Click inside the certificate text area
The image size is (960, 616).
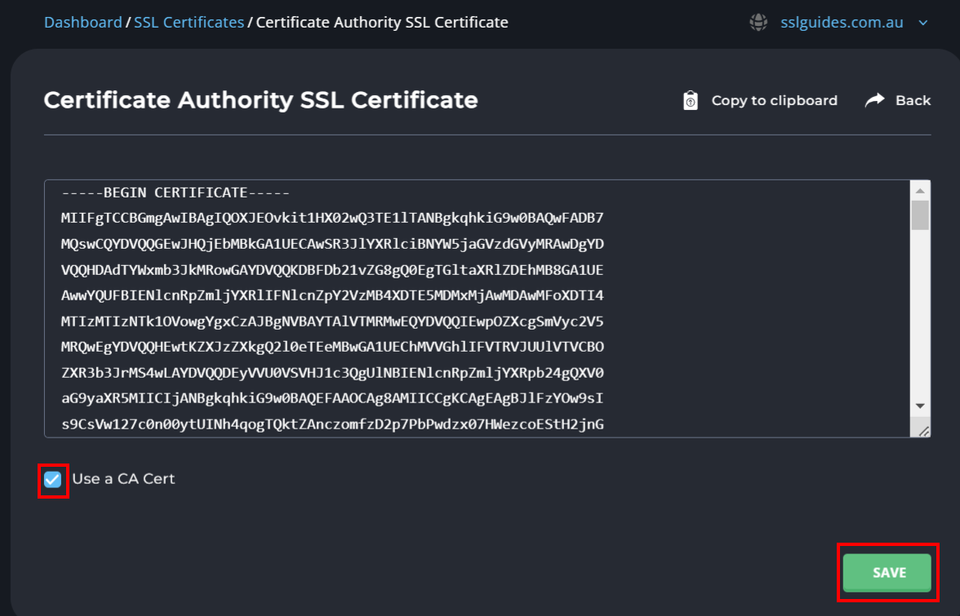[x=470, y=300]
